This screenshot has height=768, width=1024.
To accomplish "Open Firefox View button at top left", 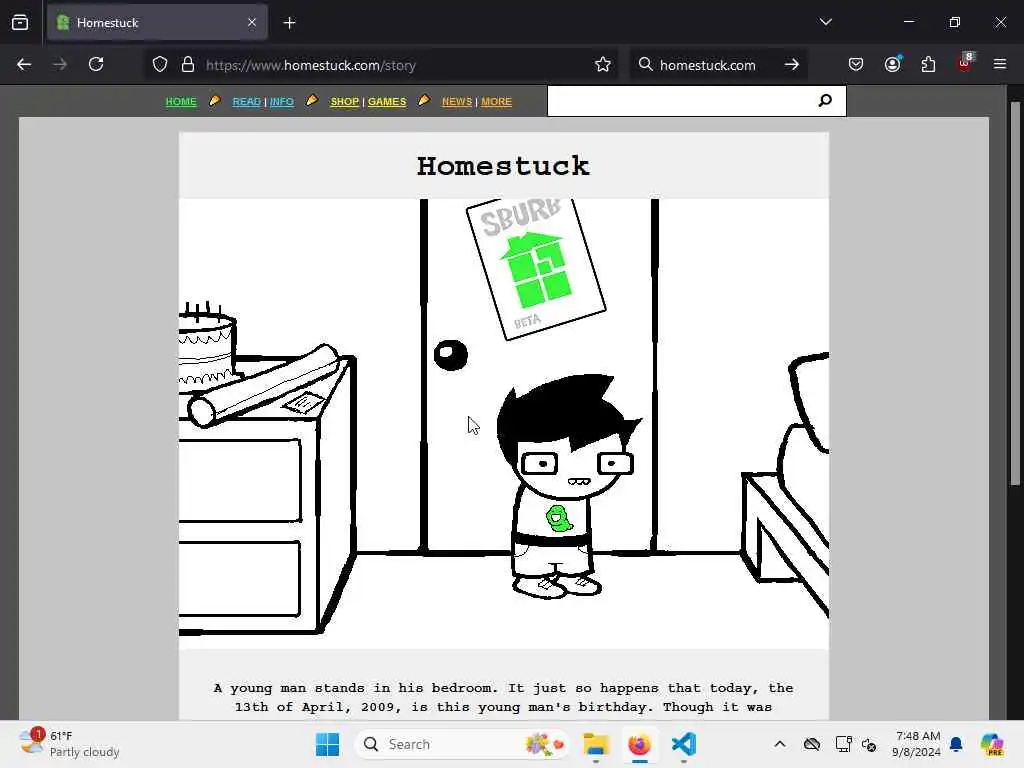I will 20,22.
